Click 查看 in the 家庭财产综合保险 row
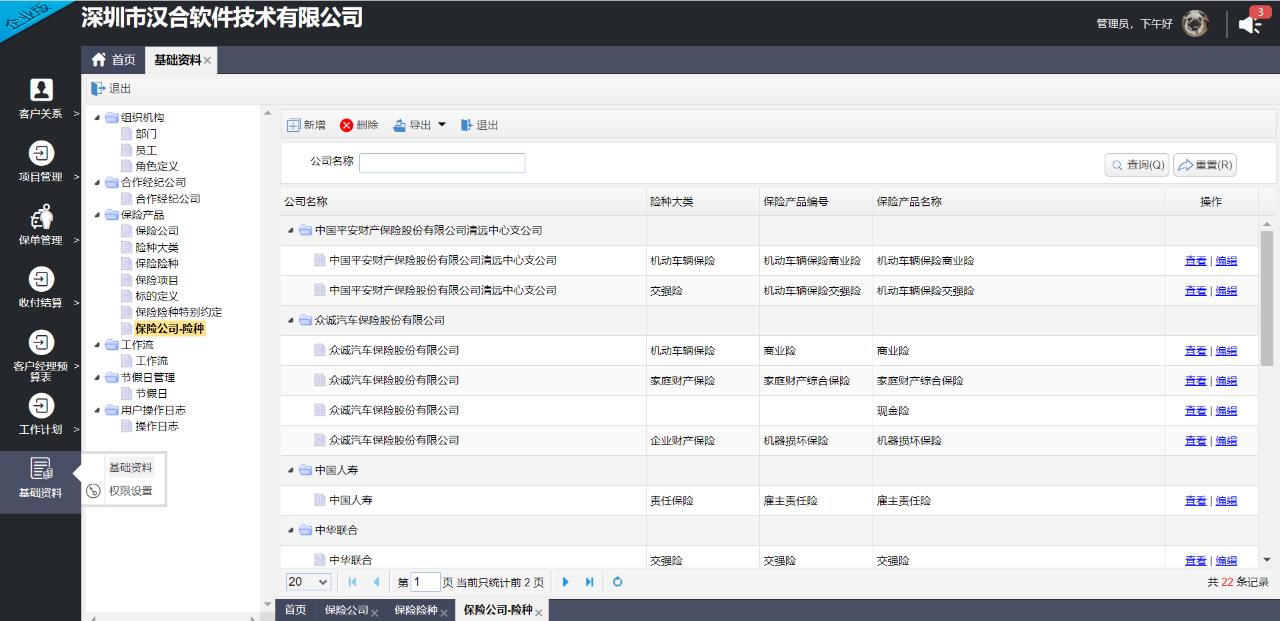The height and width of the screenshot is (621, 1280). click(1196, 381)
